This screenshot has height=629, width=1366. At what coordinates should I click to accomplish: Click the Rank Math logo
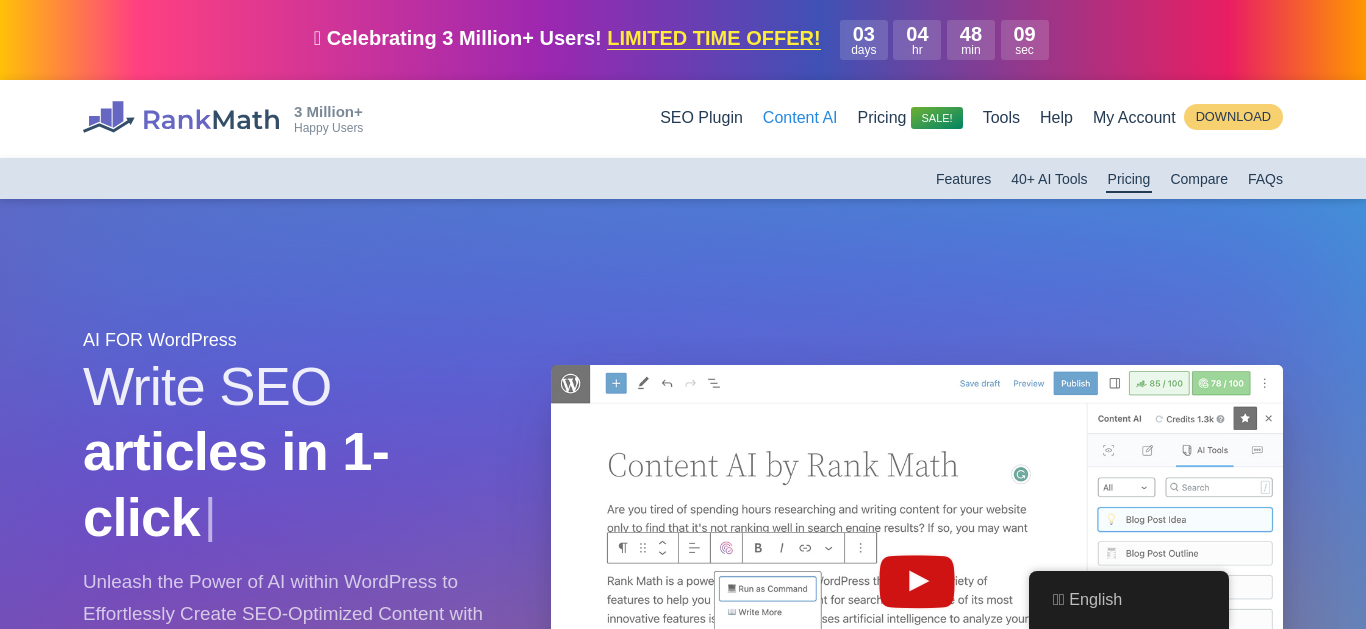(181, 119)
